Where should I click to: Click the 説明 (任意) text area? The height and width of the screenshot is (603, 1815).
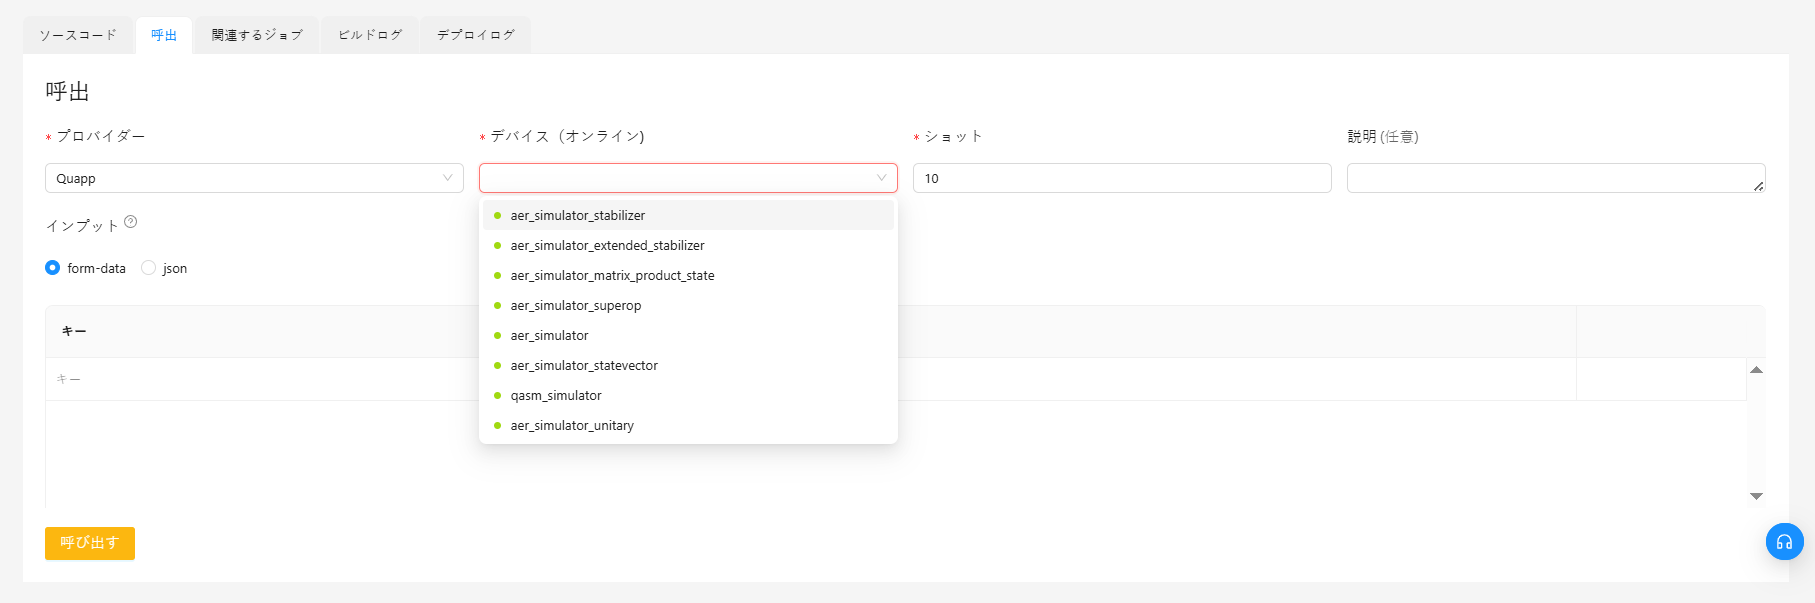point(1555,178)
